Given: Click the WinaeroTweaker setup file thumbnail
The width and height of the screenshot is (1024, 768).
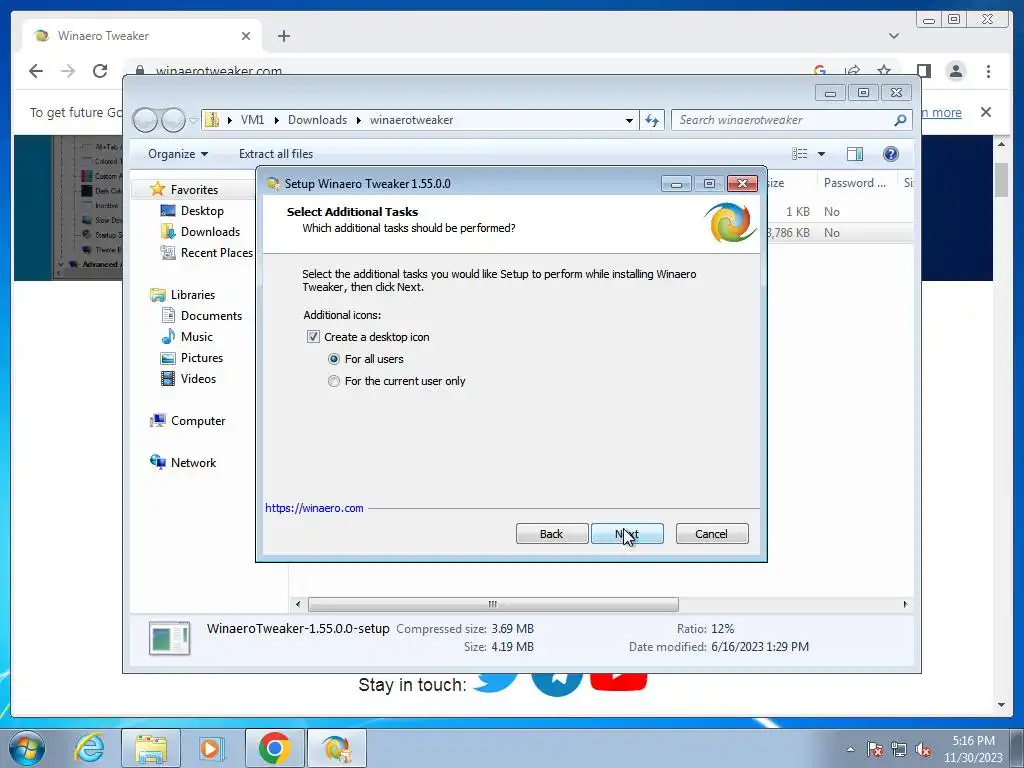Looking at the screenshot, I should click(x=169, y=638).
